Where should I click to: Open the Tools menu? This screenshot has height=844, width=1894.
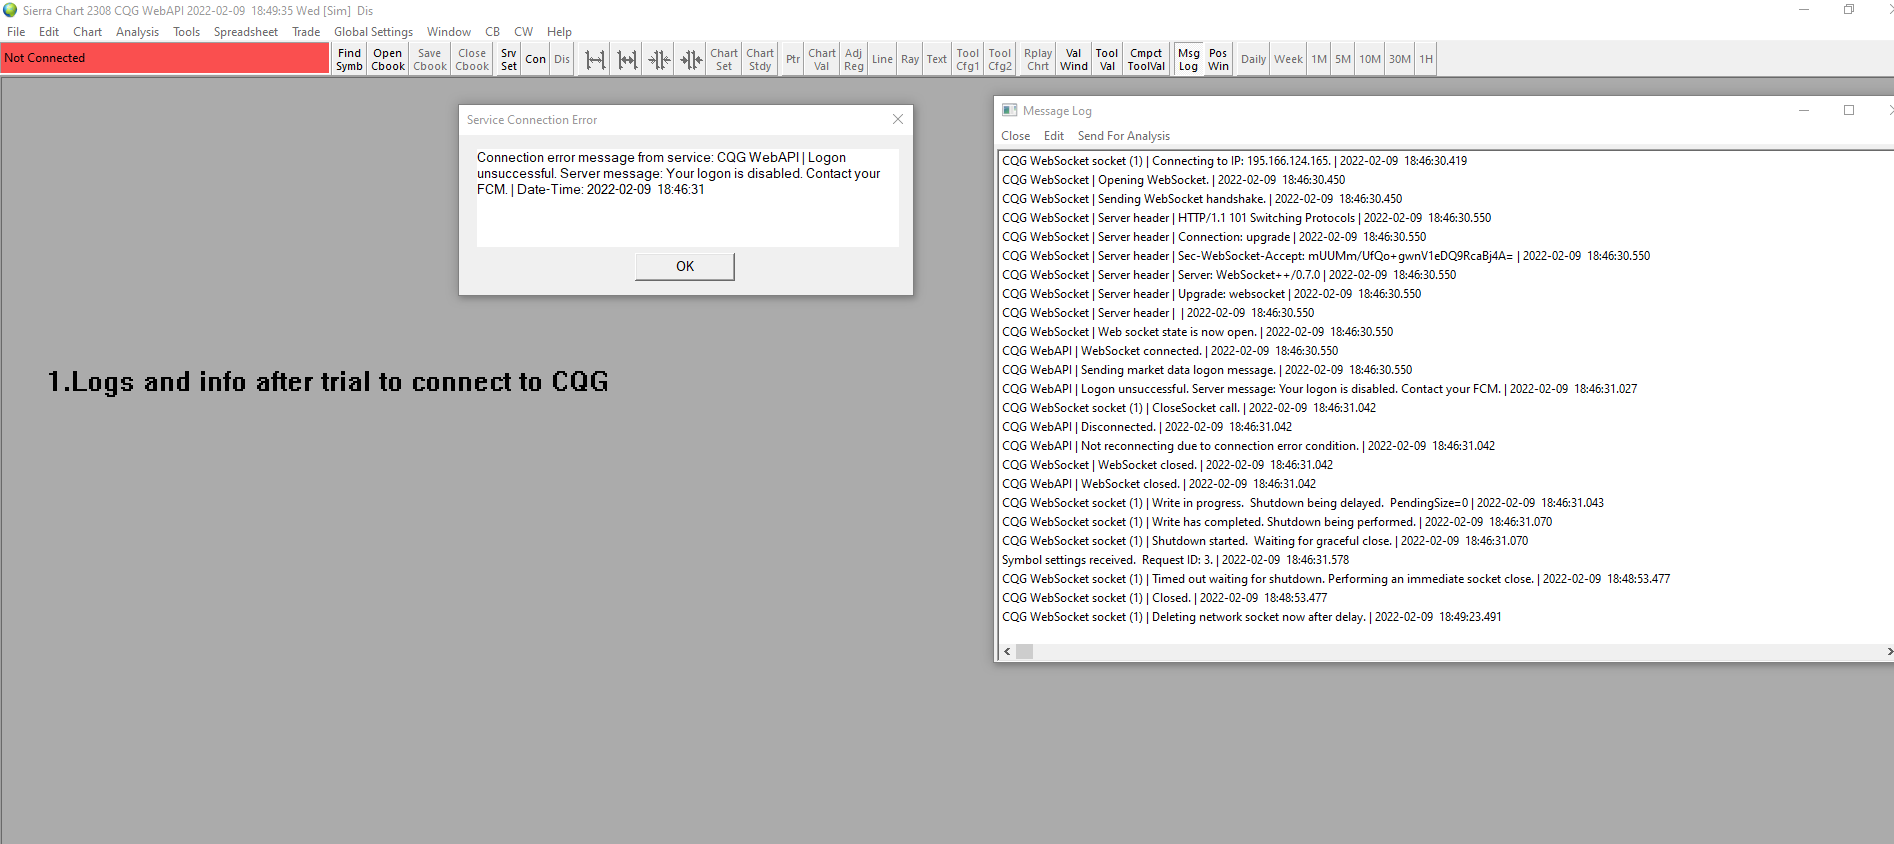(x=186, y=32)
